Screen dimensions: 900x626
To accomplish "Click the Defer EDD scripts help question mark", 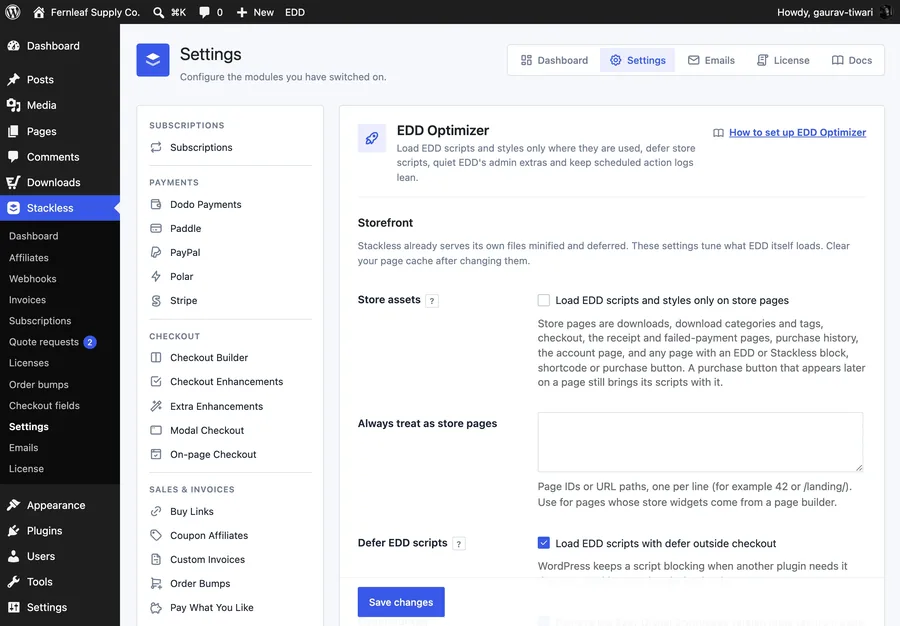I will [x=459, y=544].
